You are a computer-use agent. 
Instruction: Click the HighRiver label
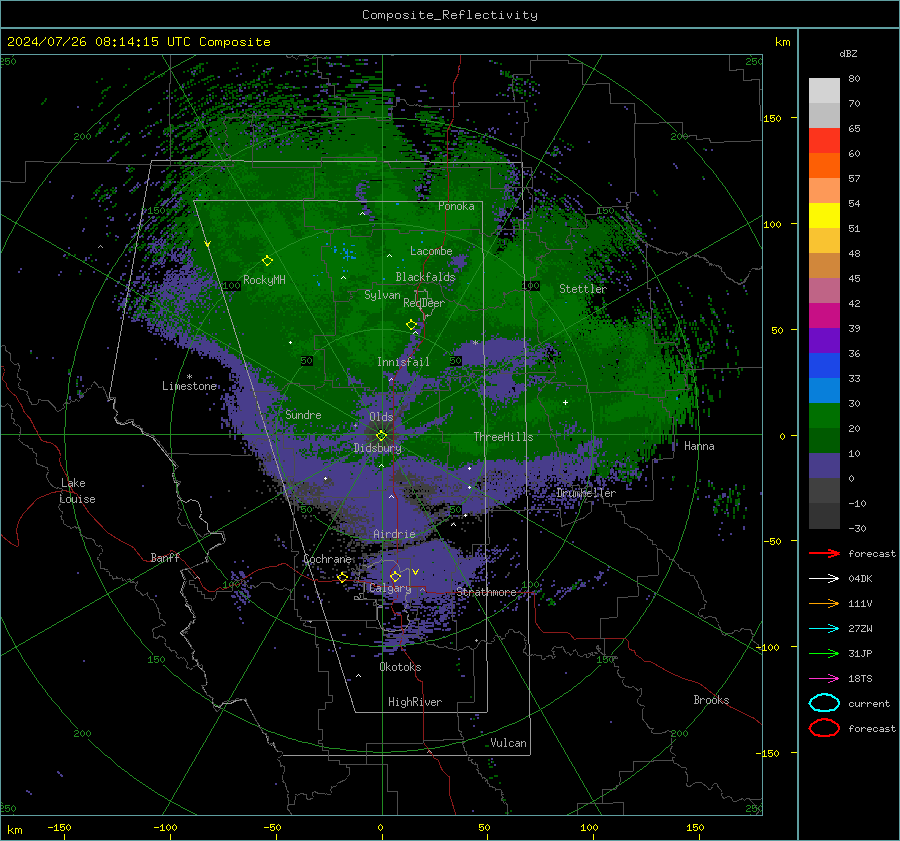pyautogui.click(x=415, y=702)
